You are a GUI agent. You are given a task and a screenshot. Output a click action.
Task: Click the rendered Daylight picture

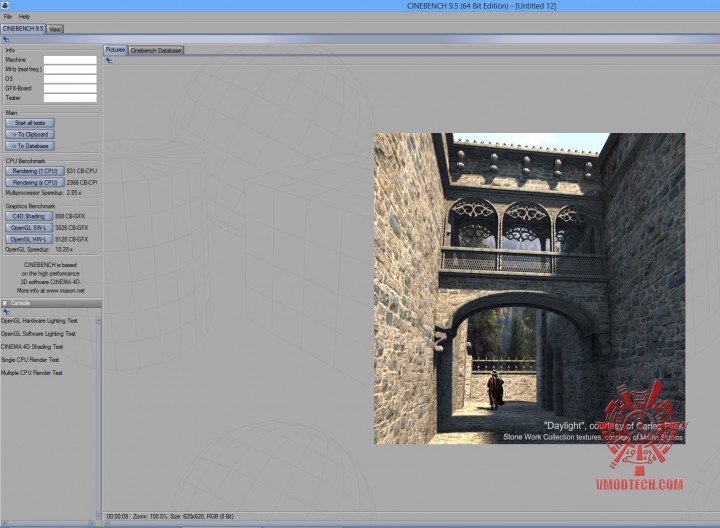529,288
